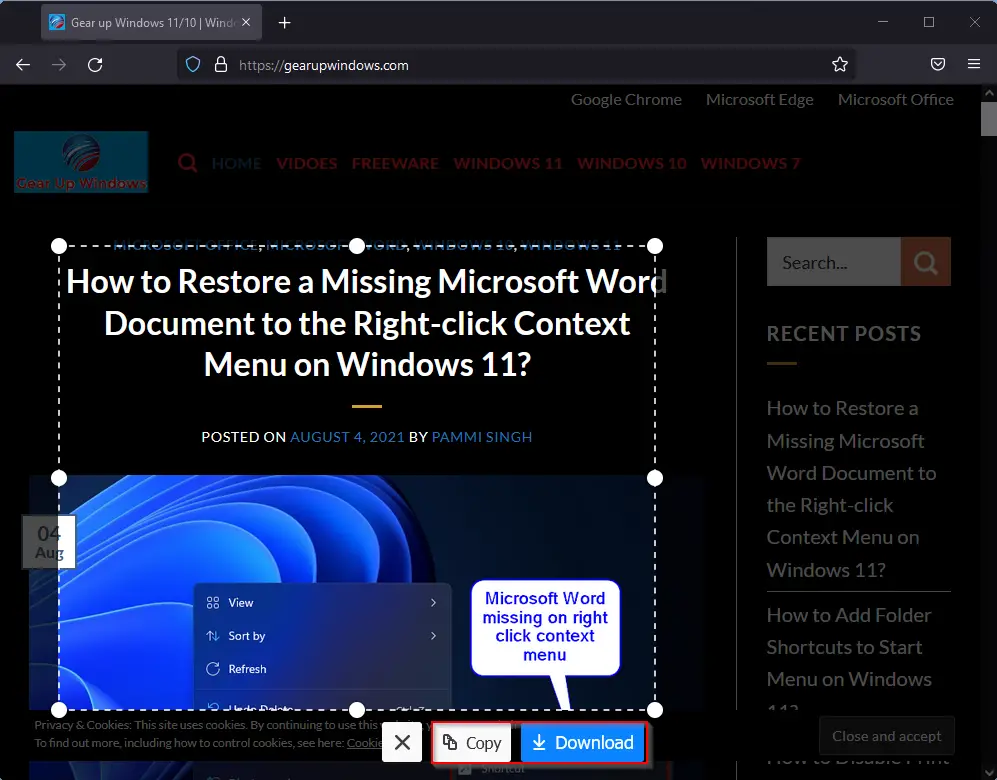Image resolution: width=997 pixels, height=780 pixels.
Task: Click the top-left selection resize handle
Action: pyautogui.click(x=58, y=246)
